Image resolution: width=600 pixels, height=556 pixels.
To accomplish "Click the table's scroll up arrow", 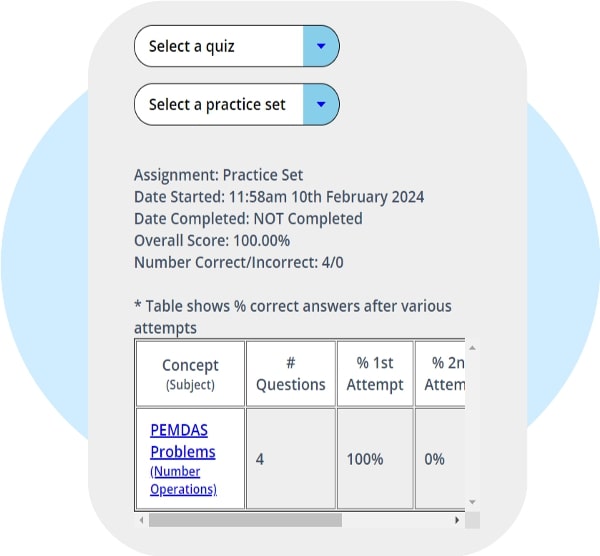I will click(472, 348).
